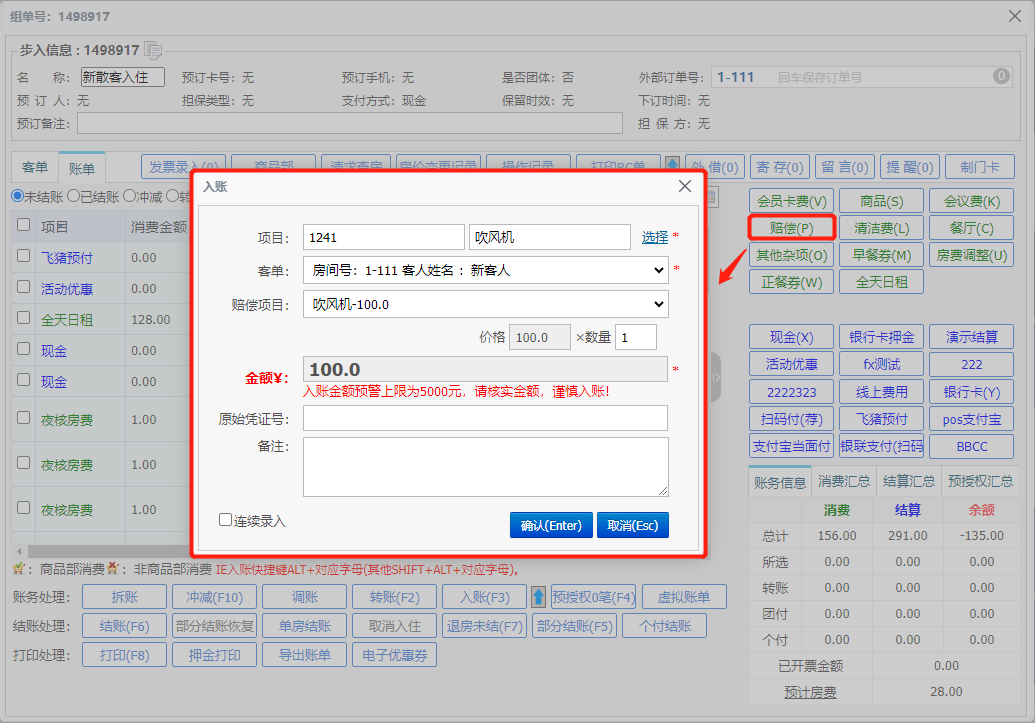Click the left arrow of bill list scrollbar
Screen dimensions: 1035x723
click(x=19, y=551)
